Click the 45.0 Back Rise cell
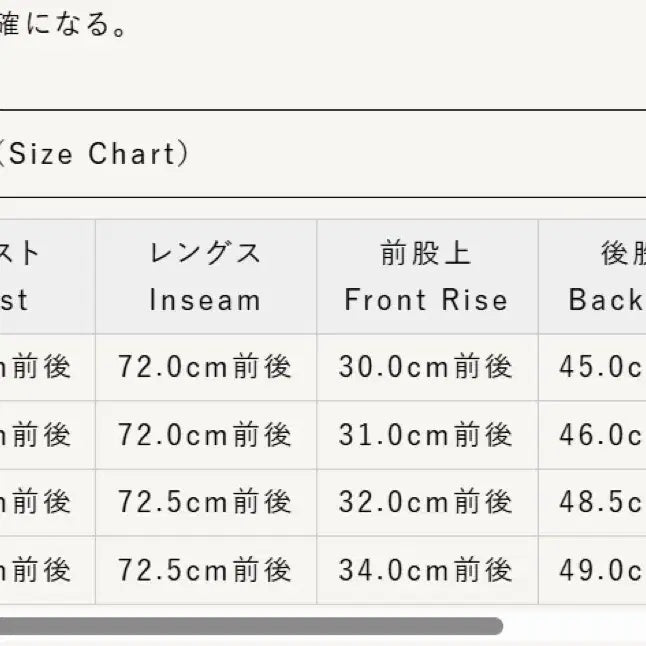646x646 pixels. (x=602, y=367)
